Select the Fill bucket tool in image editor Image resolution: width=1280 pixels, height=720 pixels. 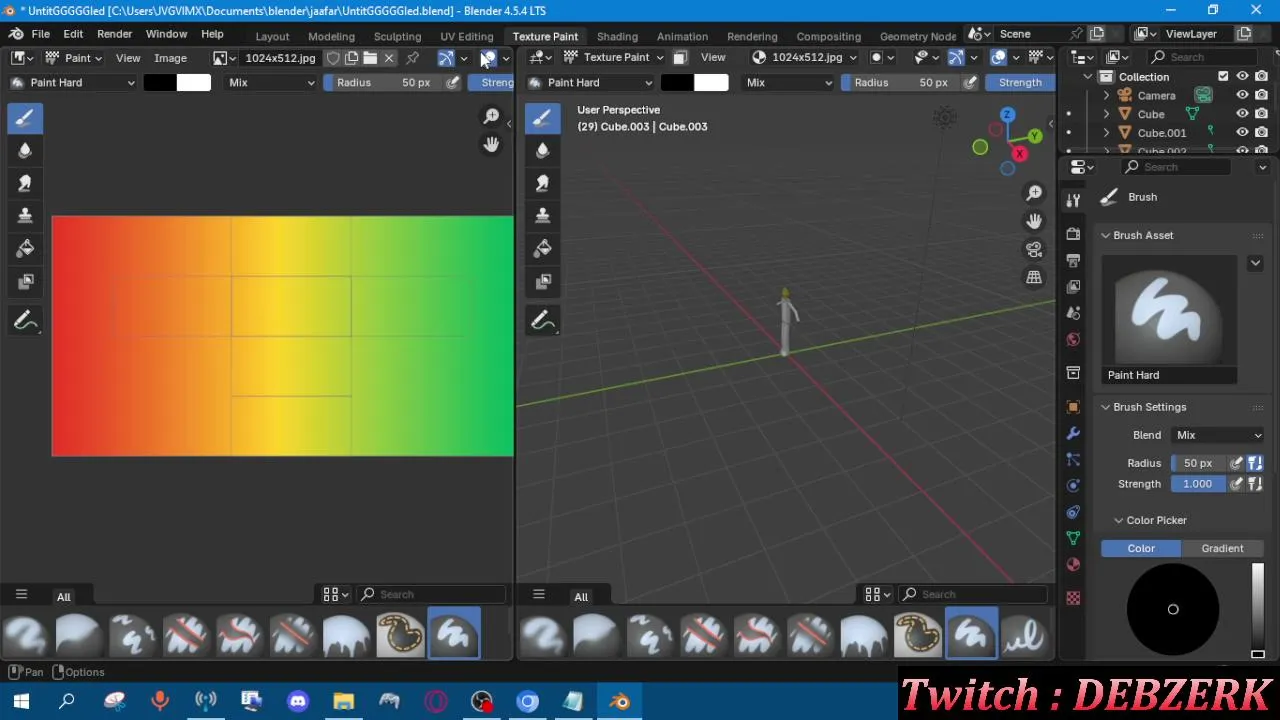[x=25, y=249]
